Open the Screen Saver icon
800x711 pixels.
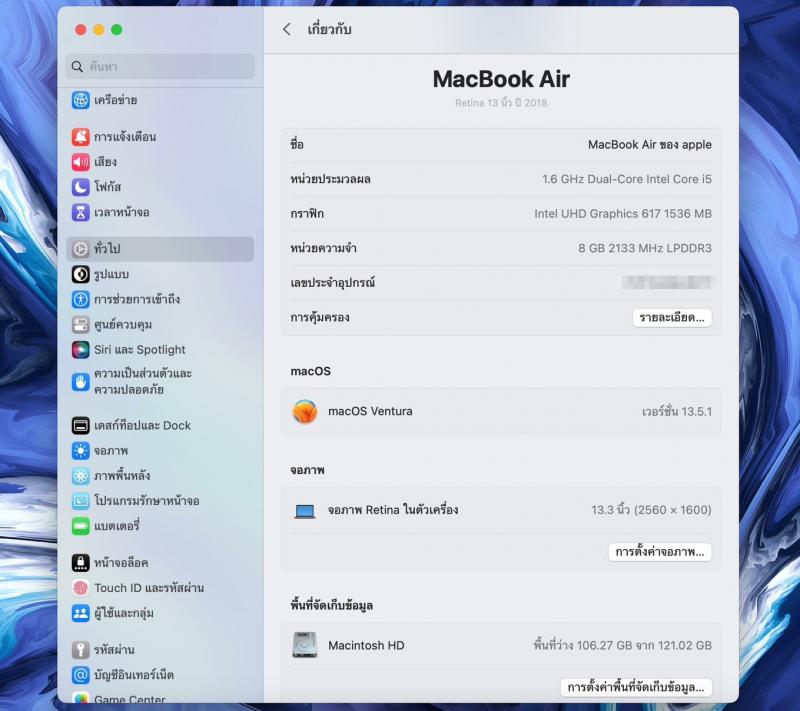[x=81, y=501]
